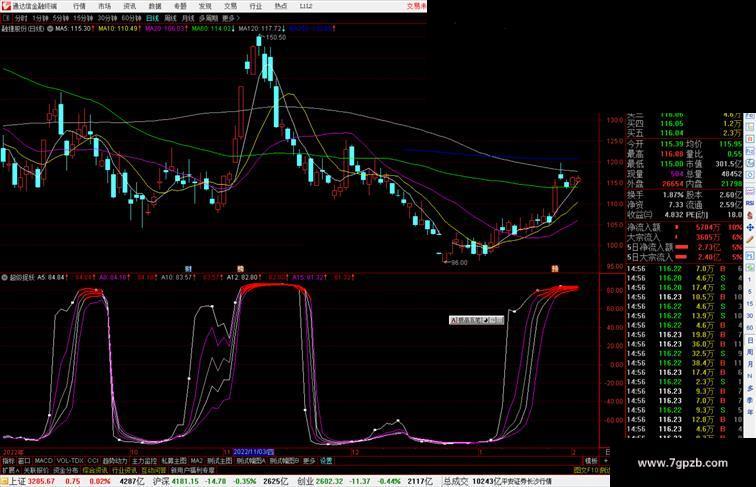Open the 互动问答 tab
The width and height of the screenshot is (756, 487).
154,470
